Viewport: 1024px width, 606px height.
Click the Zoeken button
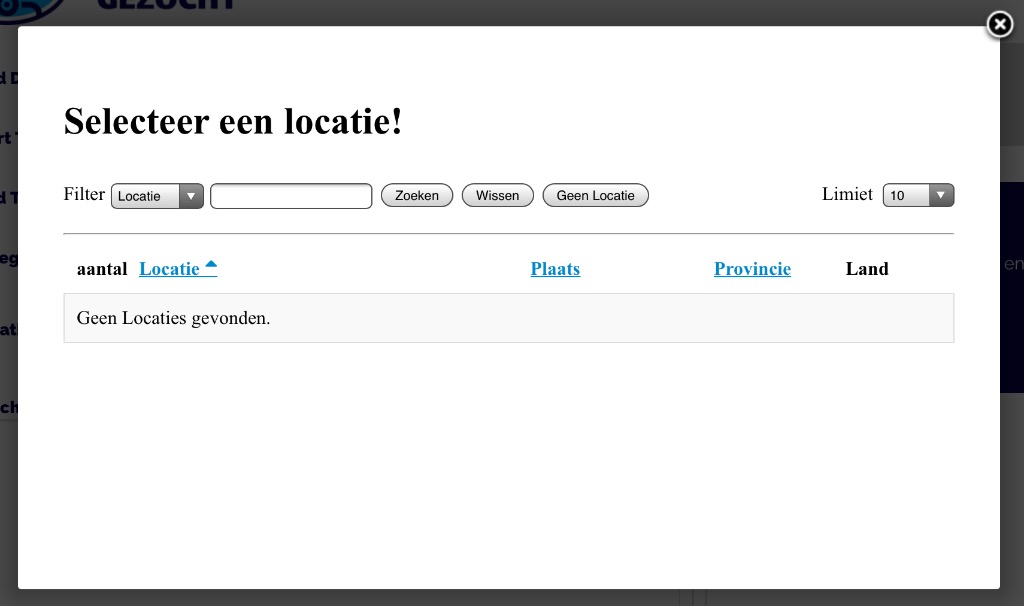pos(417,195)
